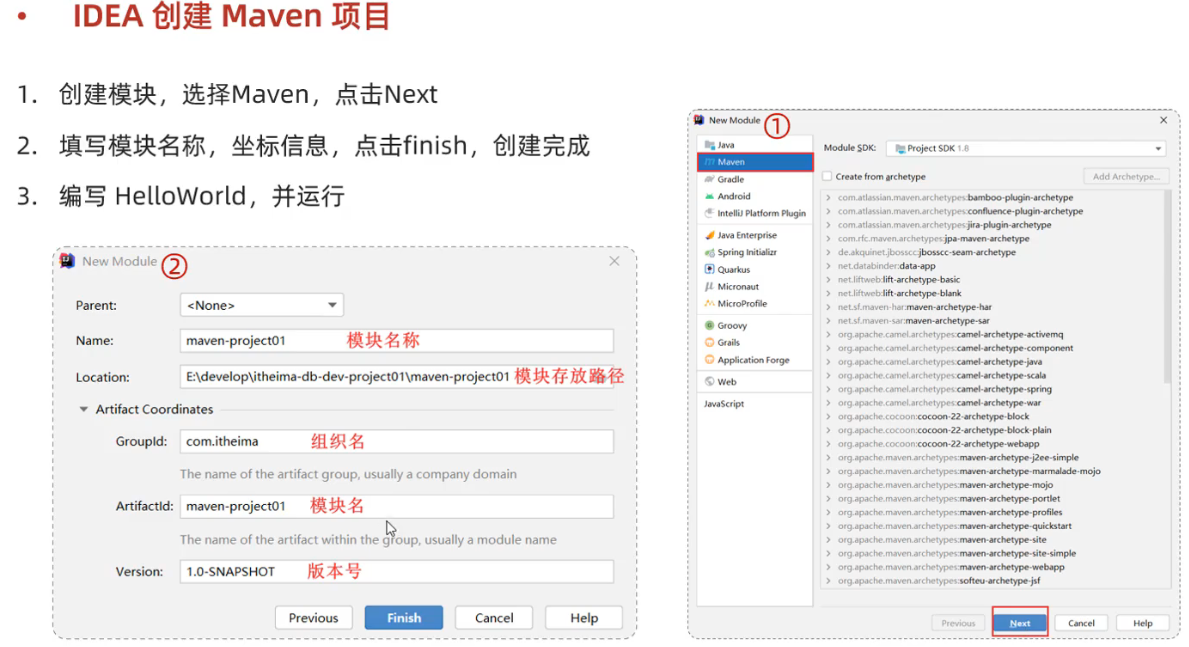
Task: Click the MicroProfile icon
Action: (x=710, y=303)
